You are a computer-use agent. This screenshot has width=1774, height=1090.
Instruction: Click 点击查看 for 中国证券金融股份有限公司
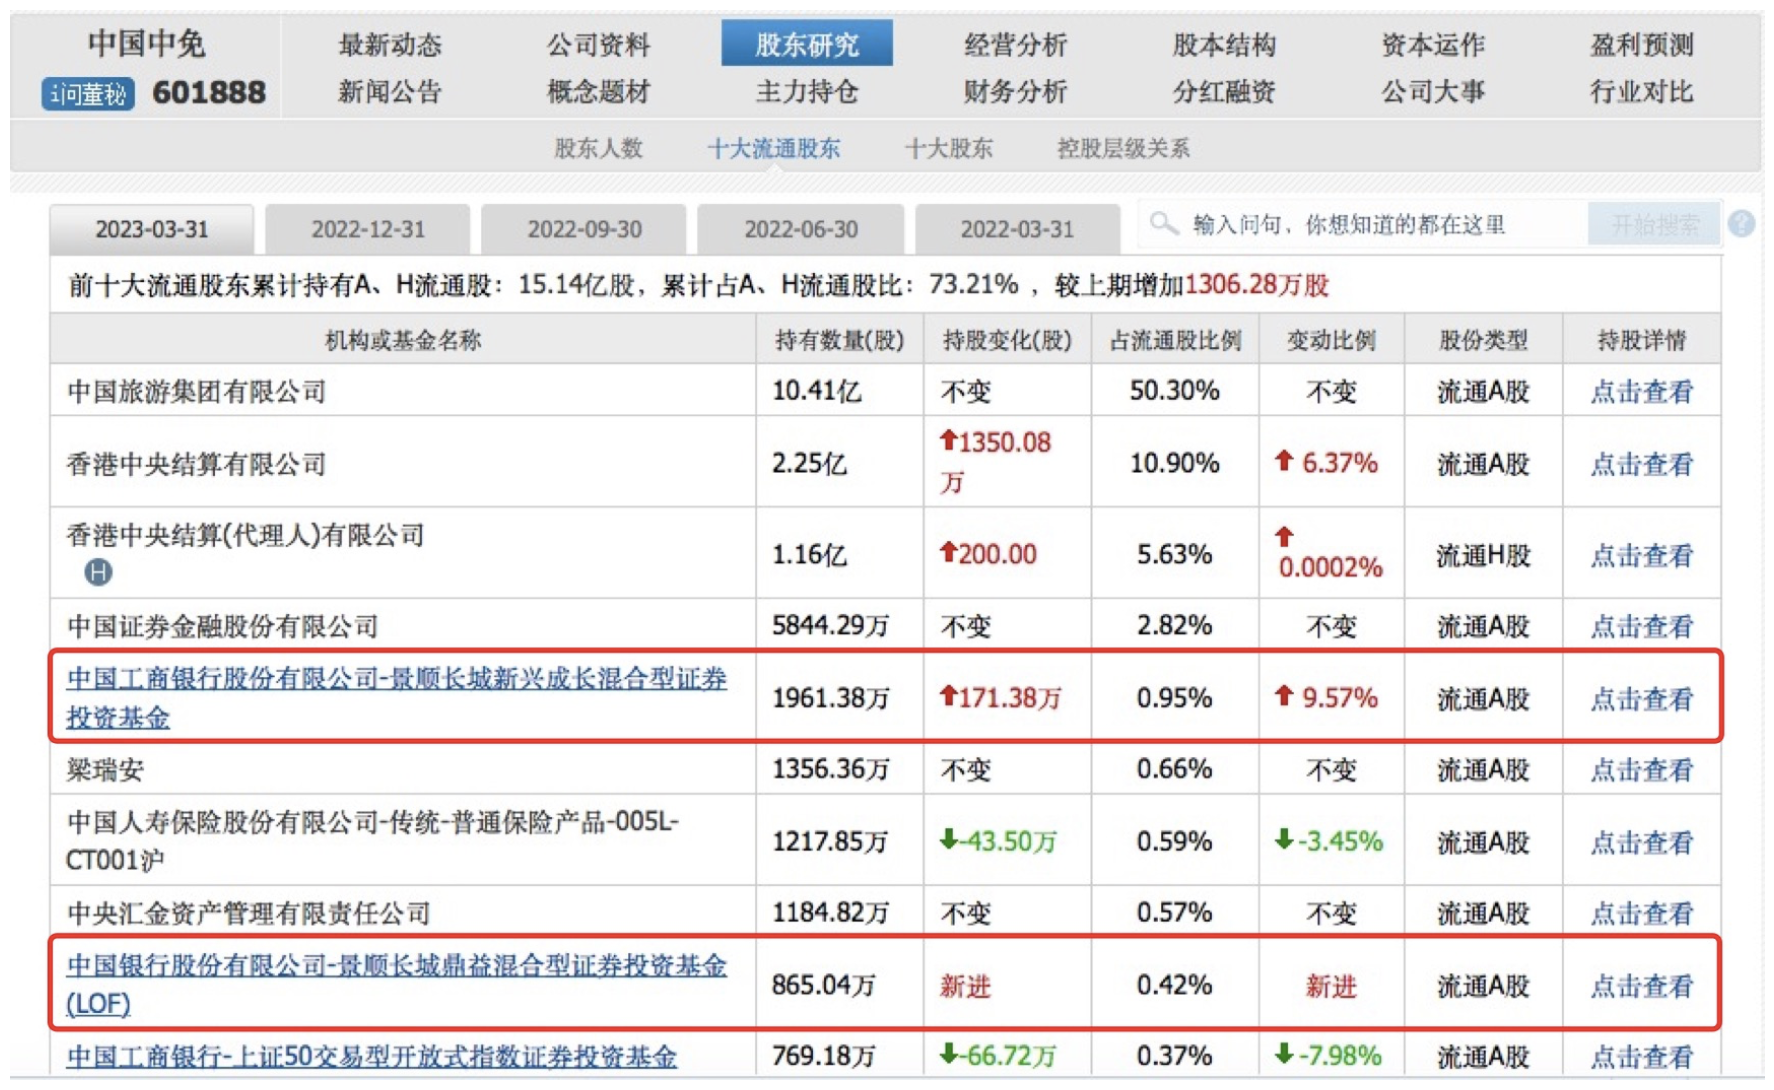(x=1641, y=626)
